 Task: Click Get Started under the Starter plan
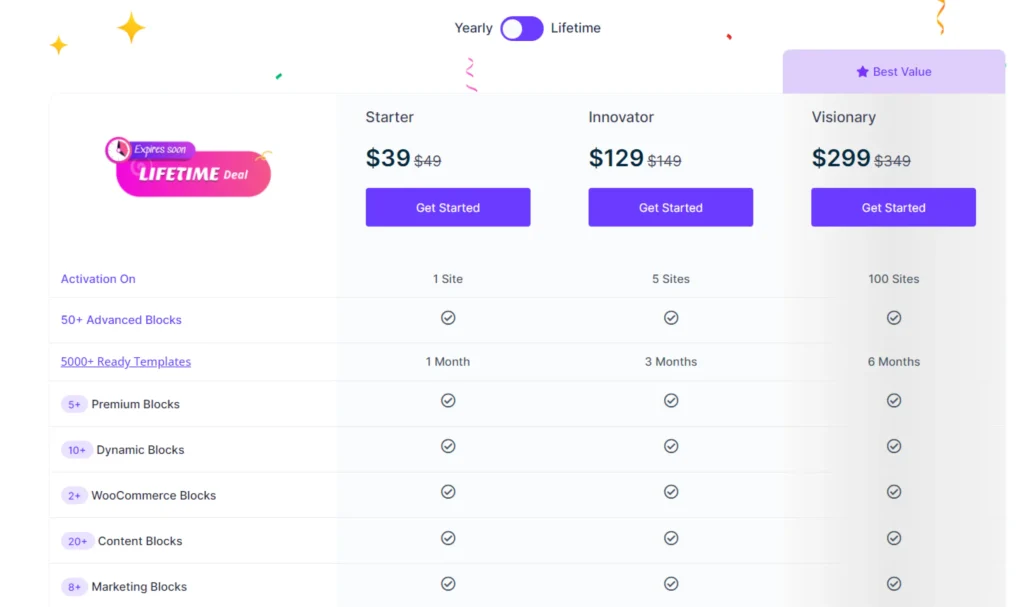click(448, 207)
